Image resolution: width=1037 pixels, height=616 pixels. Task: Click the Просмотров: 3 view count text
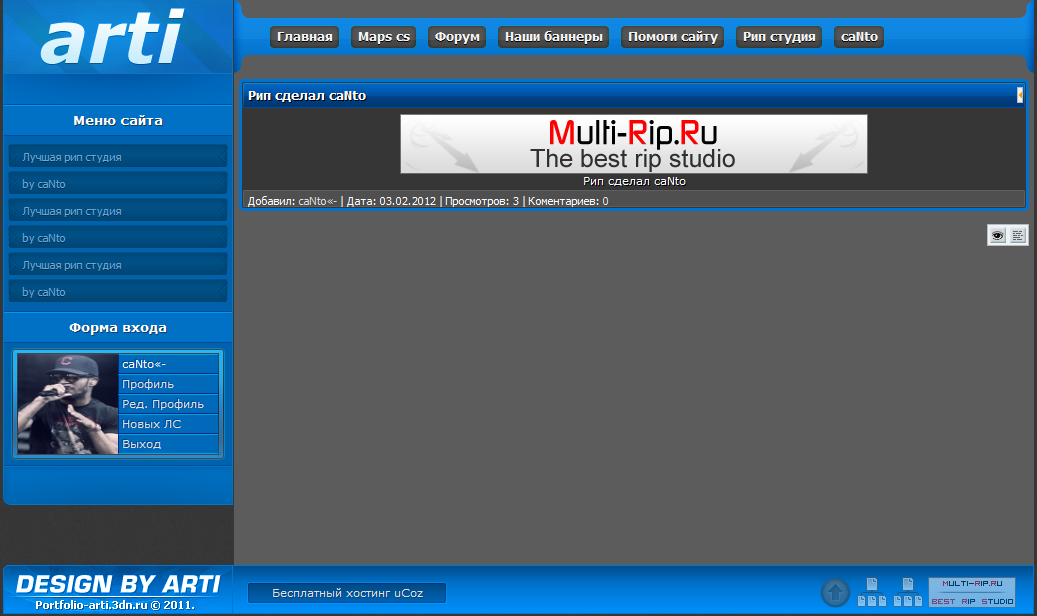[481, 201]
